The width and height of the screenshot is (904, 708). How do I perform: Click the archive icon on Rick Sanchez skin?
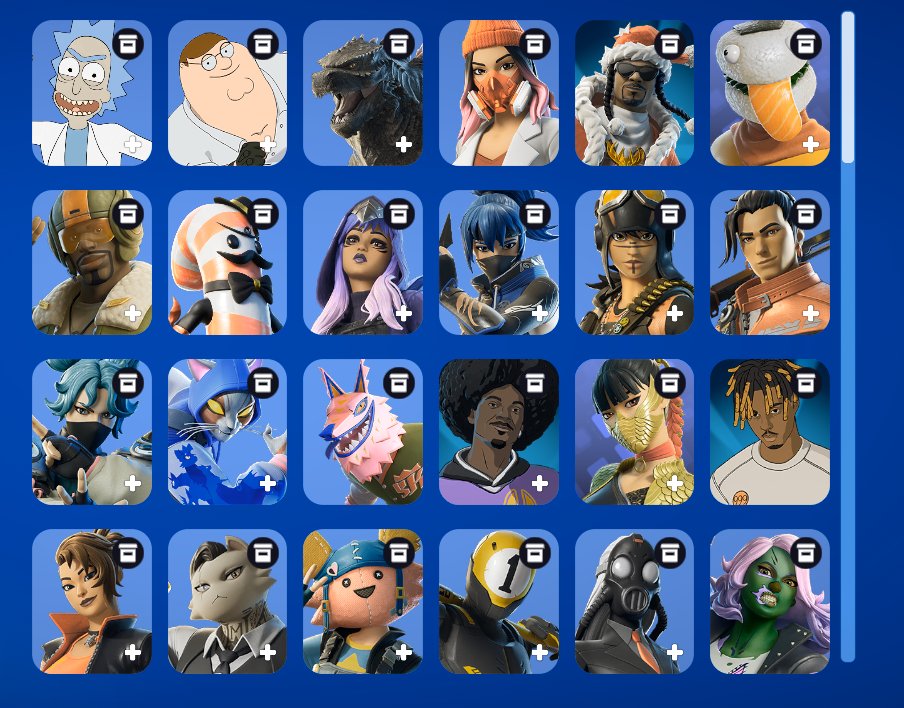point(128,44)
